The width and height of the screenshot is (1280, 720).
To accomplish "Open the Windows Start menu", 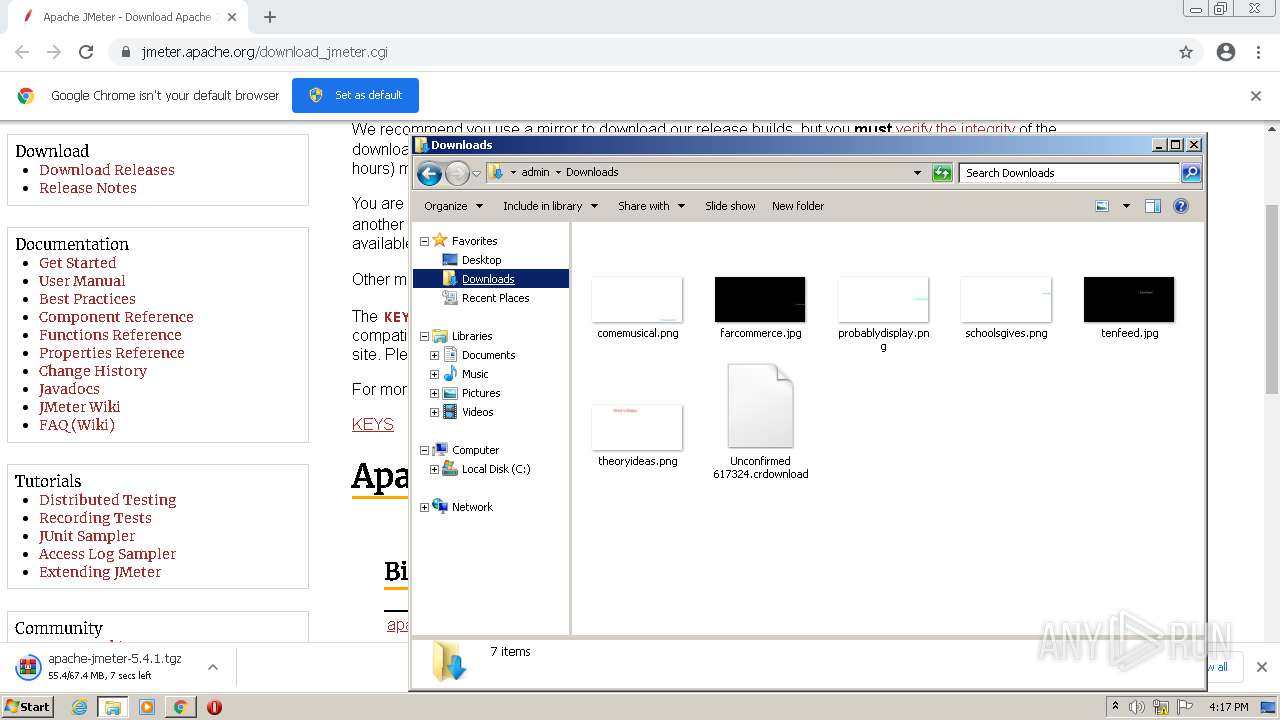I will click(27, 707).
